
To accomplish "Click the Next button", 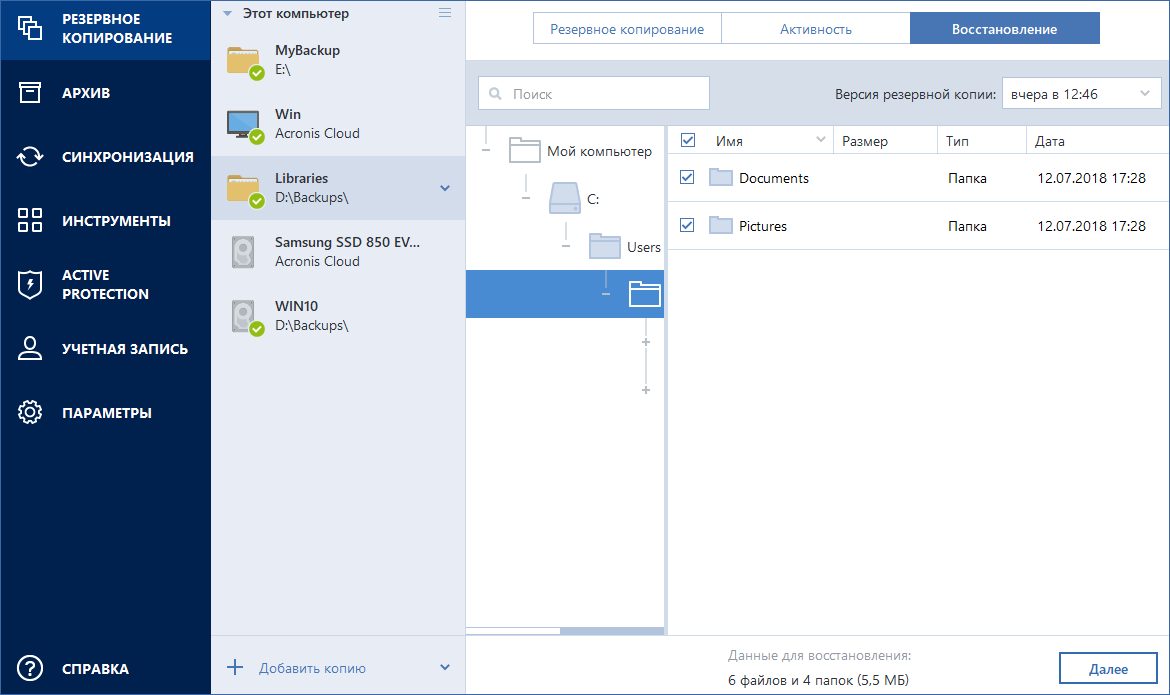I will click(1107, 669).
